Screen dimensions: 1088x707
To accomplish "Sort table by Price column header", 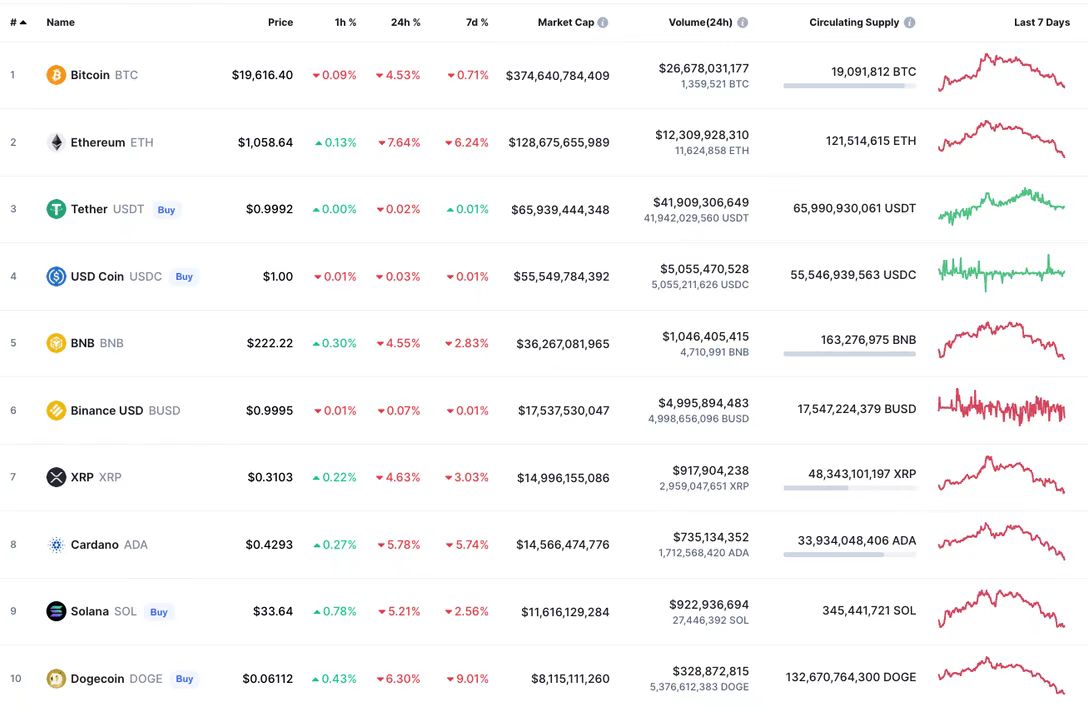I will pos(280,22).
